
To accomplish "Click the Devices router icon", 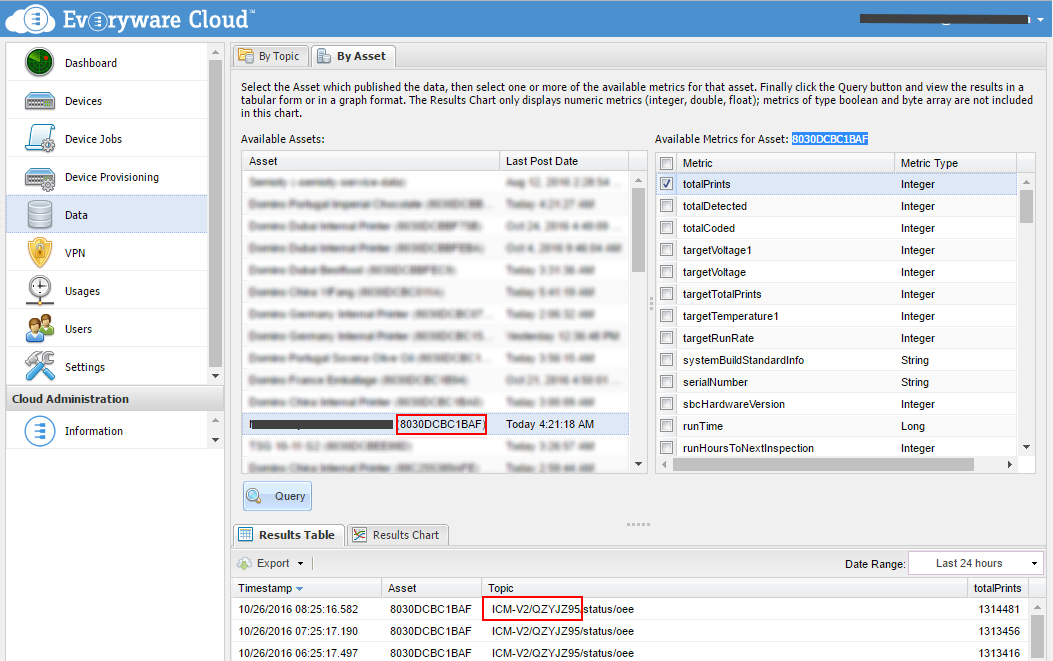I will click(x=40, y=101).
